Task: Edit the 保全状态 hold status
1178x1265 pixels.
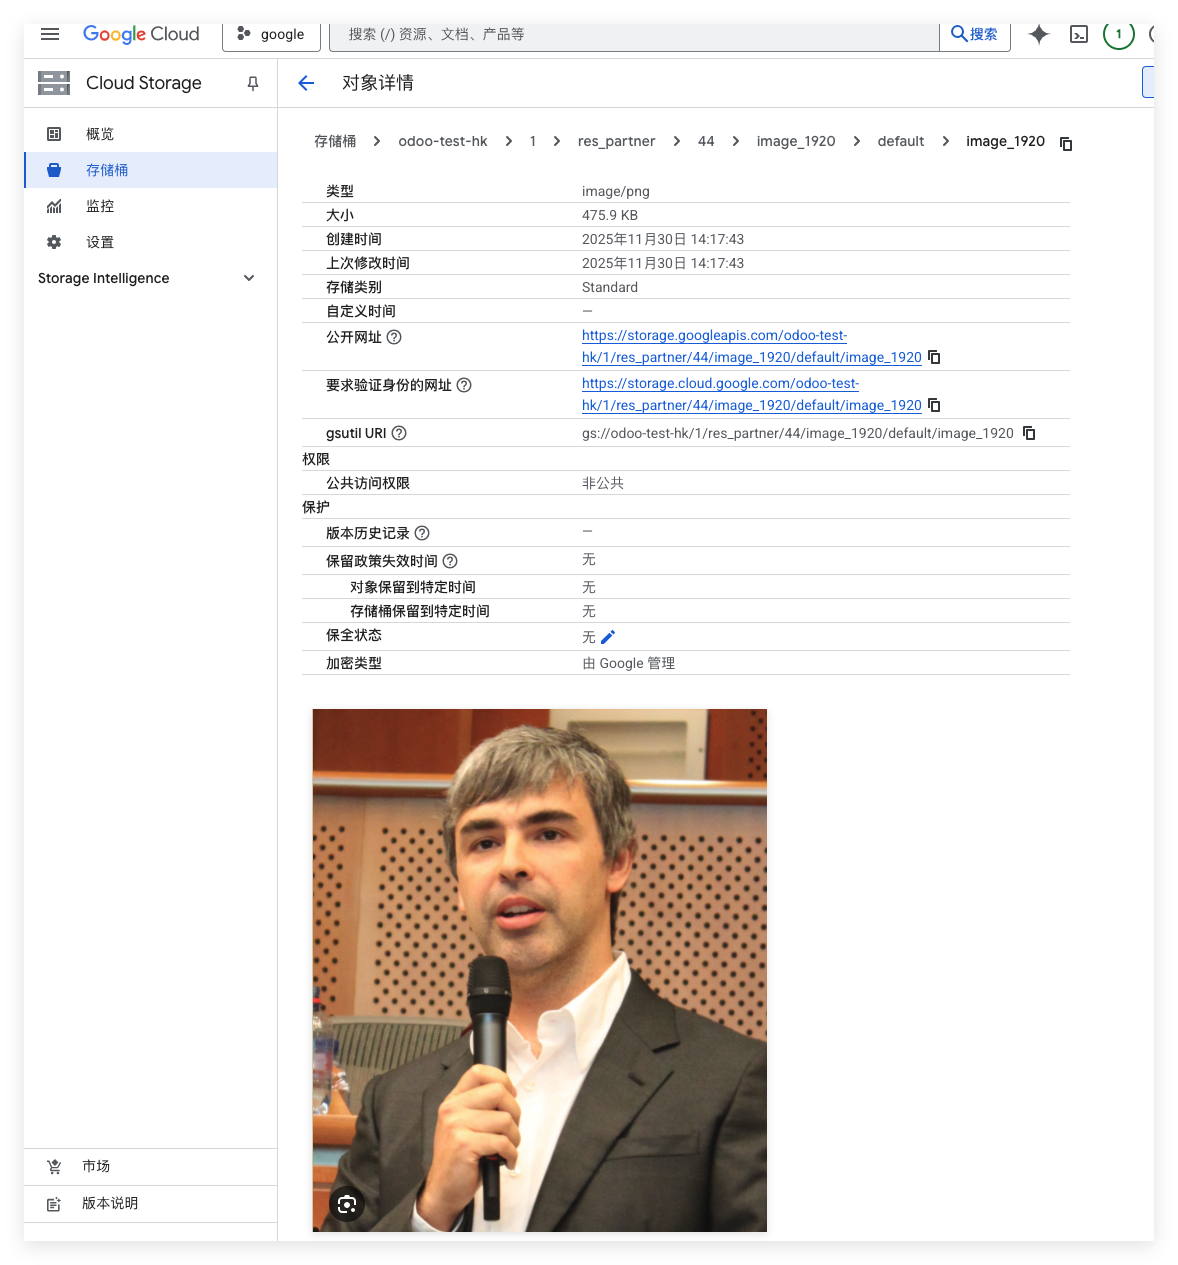Action: [608, 637]
